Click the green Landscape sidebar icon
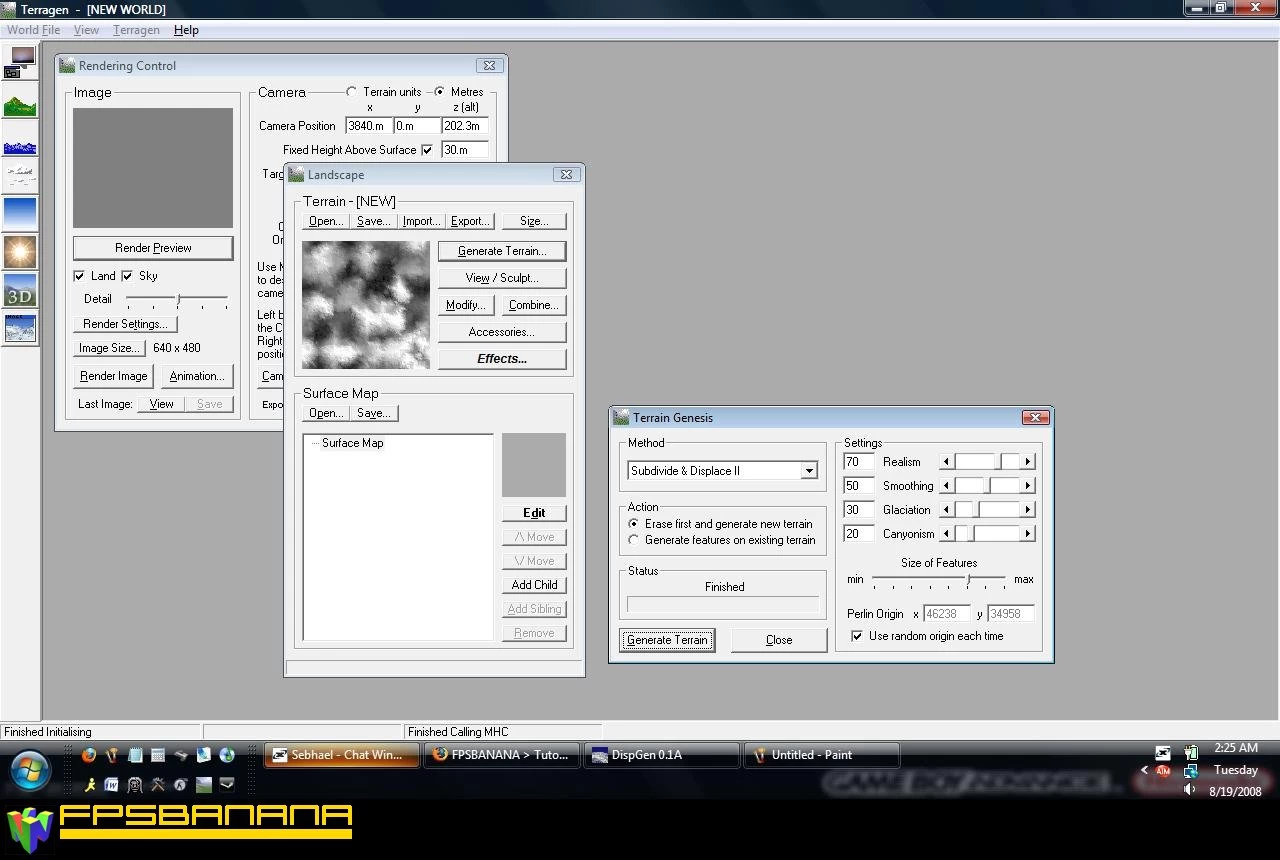Screen dimensions: 1280x860 point(20,103)
